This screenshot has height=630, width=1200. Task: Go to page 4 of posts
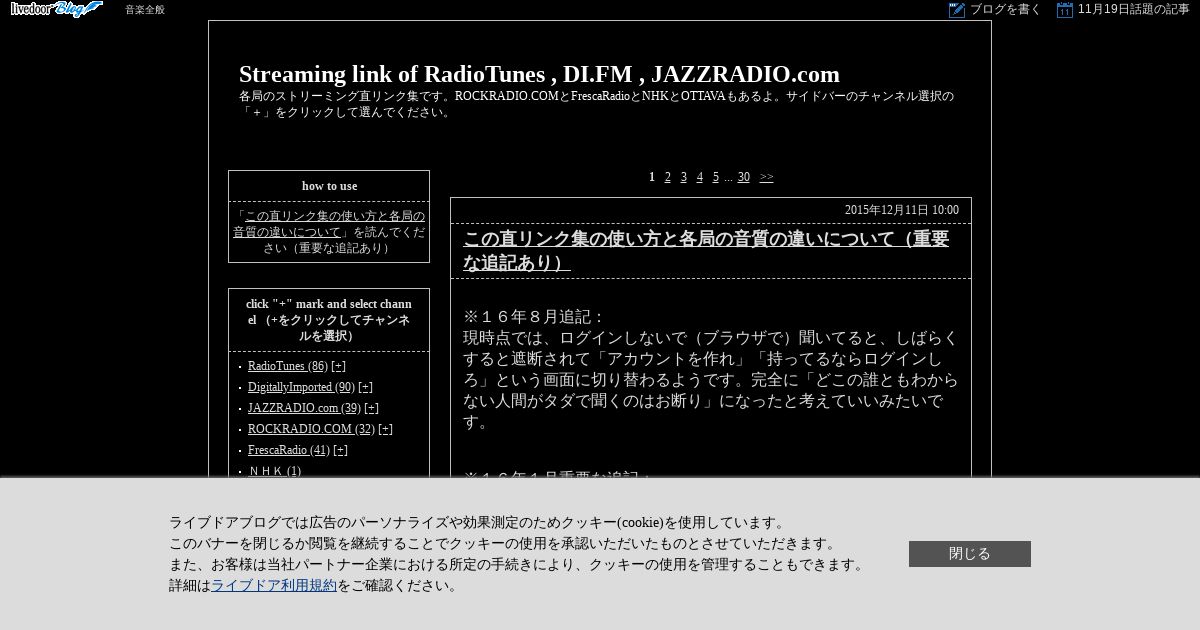point(700,177)
